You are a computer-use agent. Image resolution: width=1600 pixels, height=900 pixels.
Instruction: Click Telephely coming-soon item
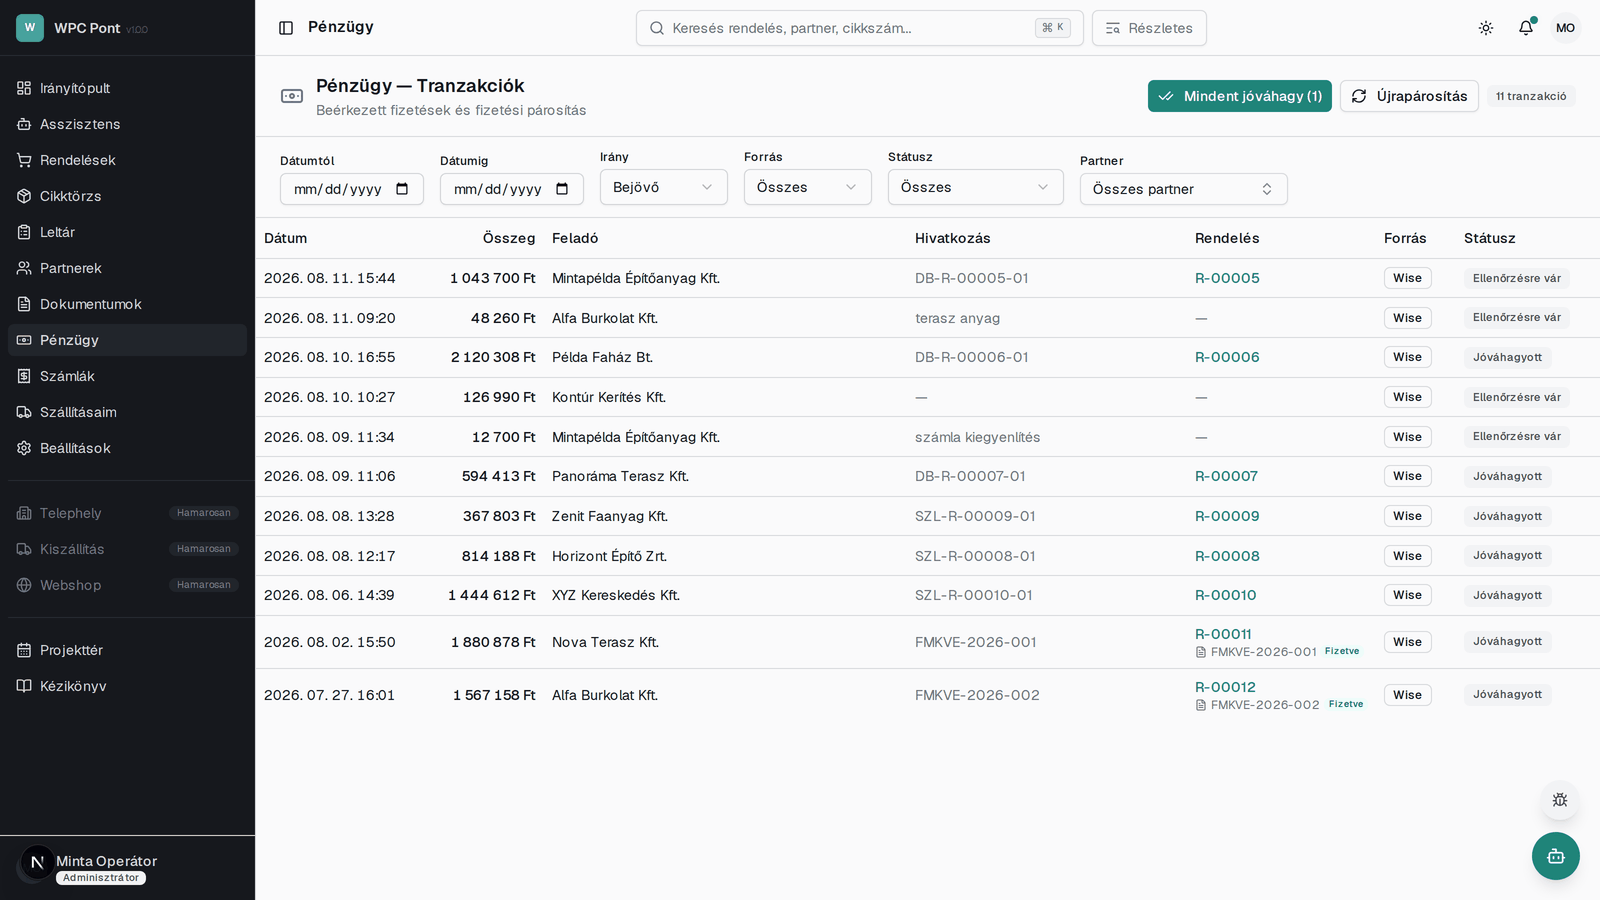coord(127,513)
